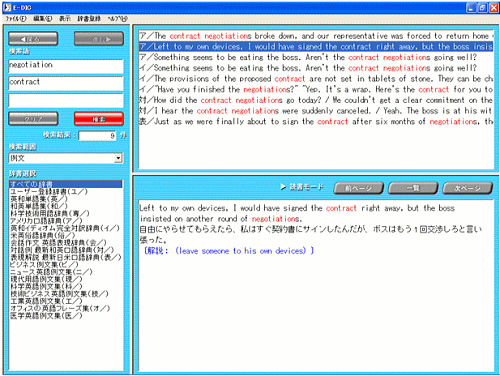Select すべての辞書 in the dictionary list

point(66,184)
